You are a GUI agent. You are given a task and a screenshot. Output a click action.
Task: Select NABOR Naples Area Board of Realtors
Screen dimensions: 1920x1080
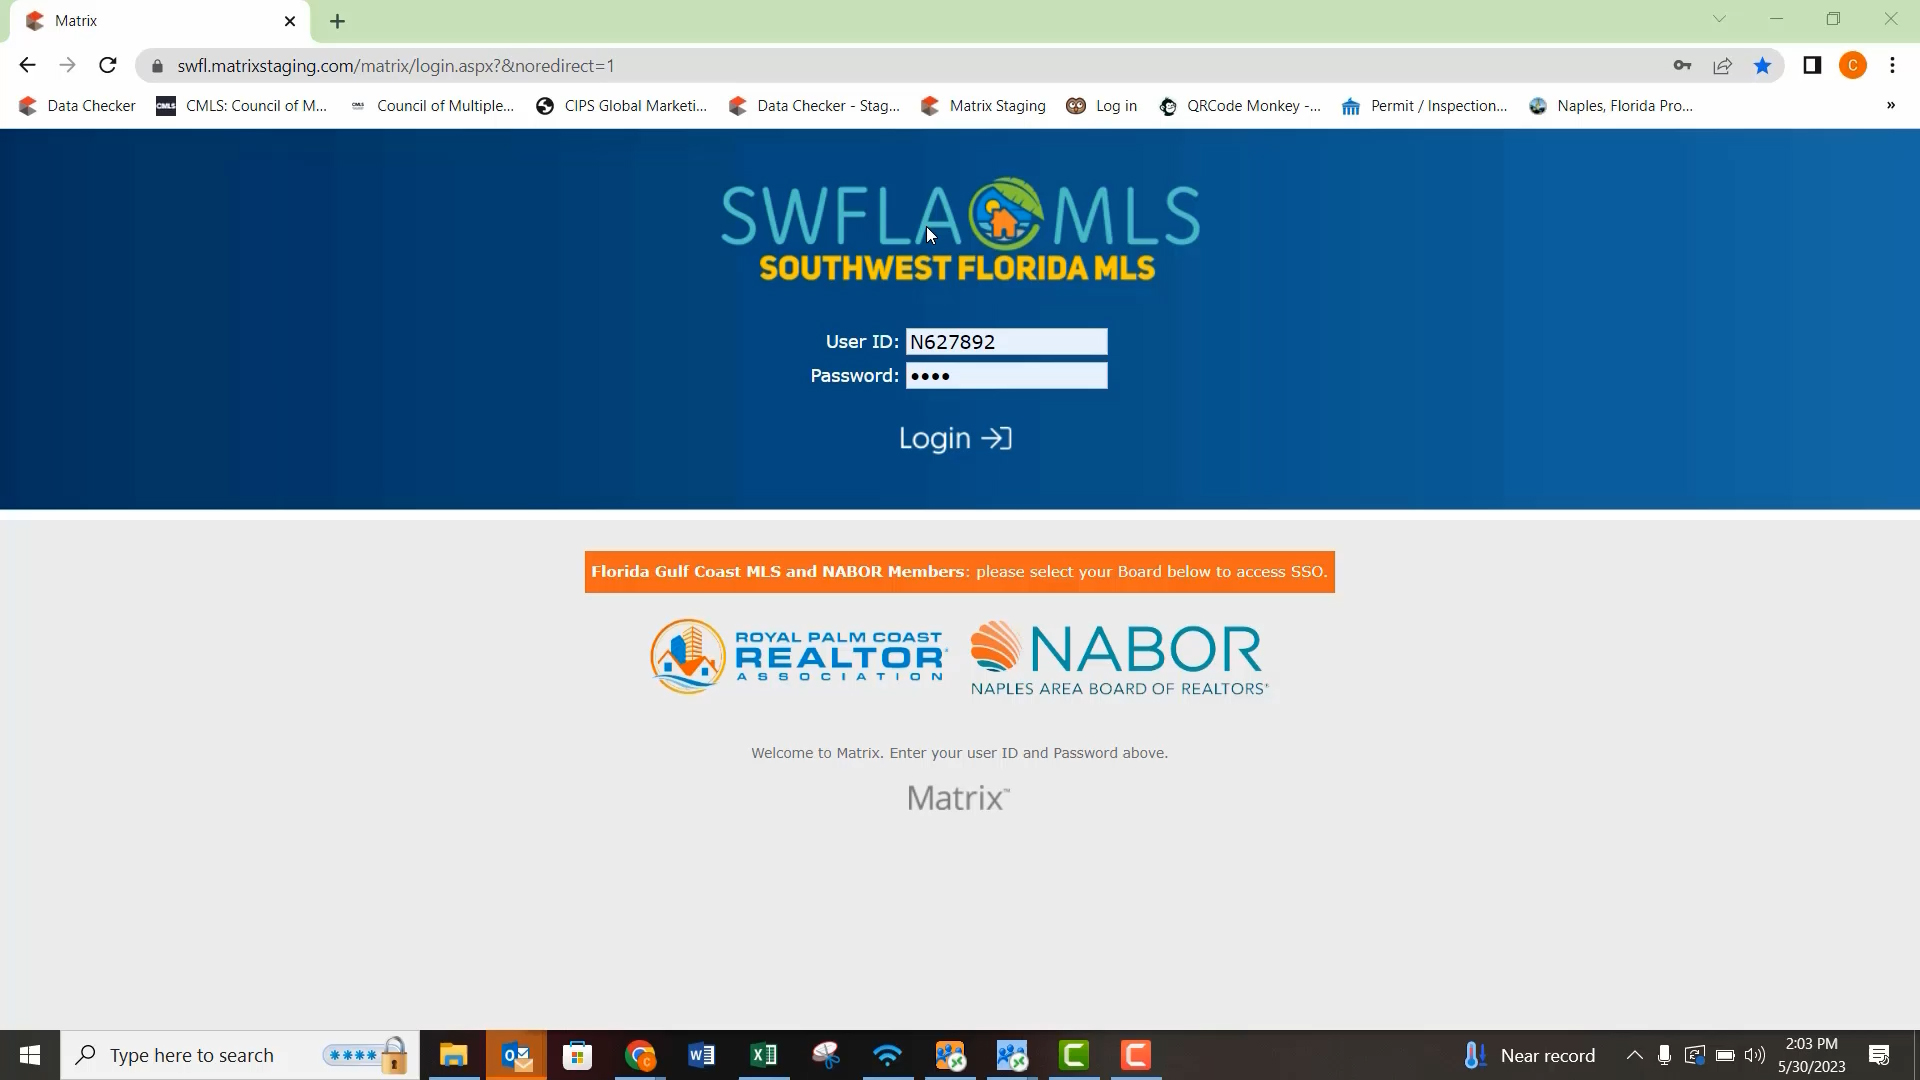click(1119, 658)
